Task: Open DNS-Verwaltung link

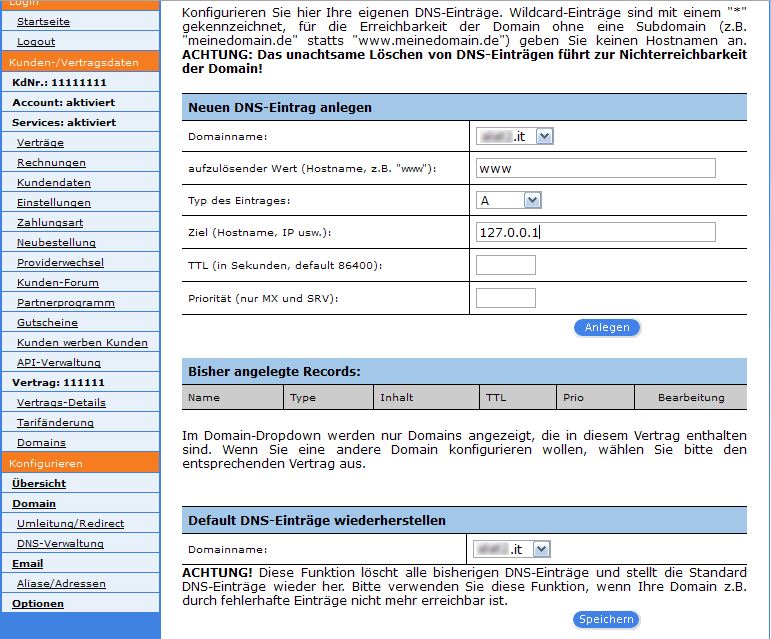Action: coord(60,544)
